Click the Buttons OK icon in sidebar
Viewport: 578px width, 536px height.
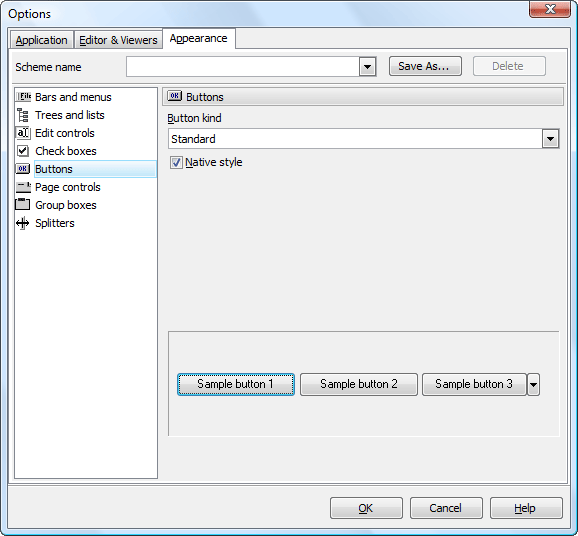(23, 169)
